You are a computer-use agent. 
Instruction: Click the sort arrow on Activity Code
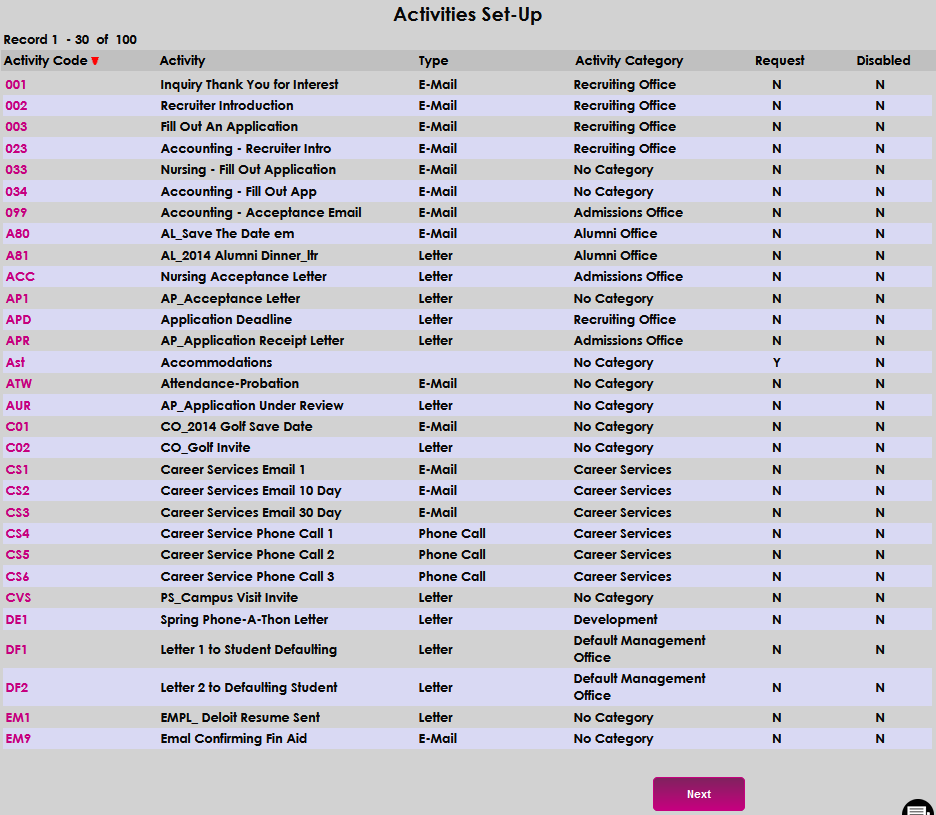(96, 60)
